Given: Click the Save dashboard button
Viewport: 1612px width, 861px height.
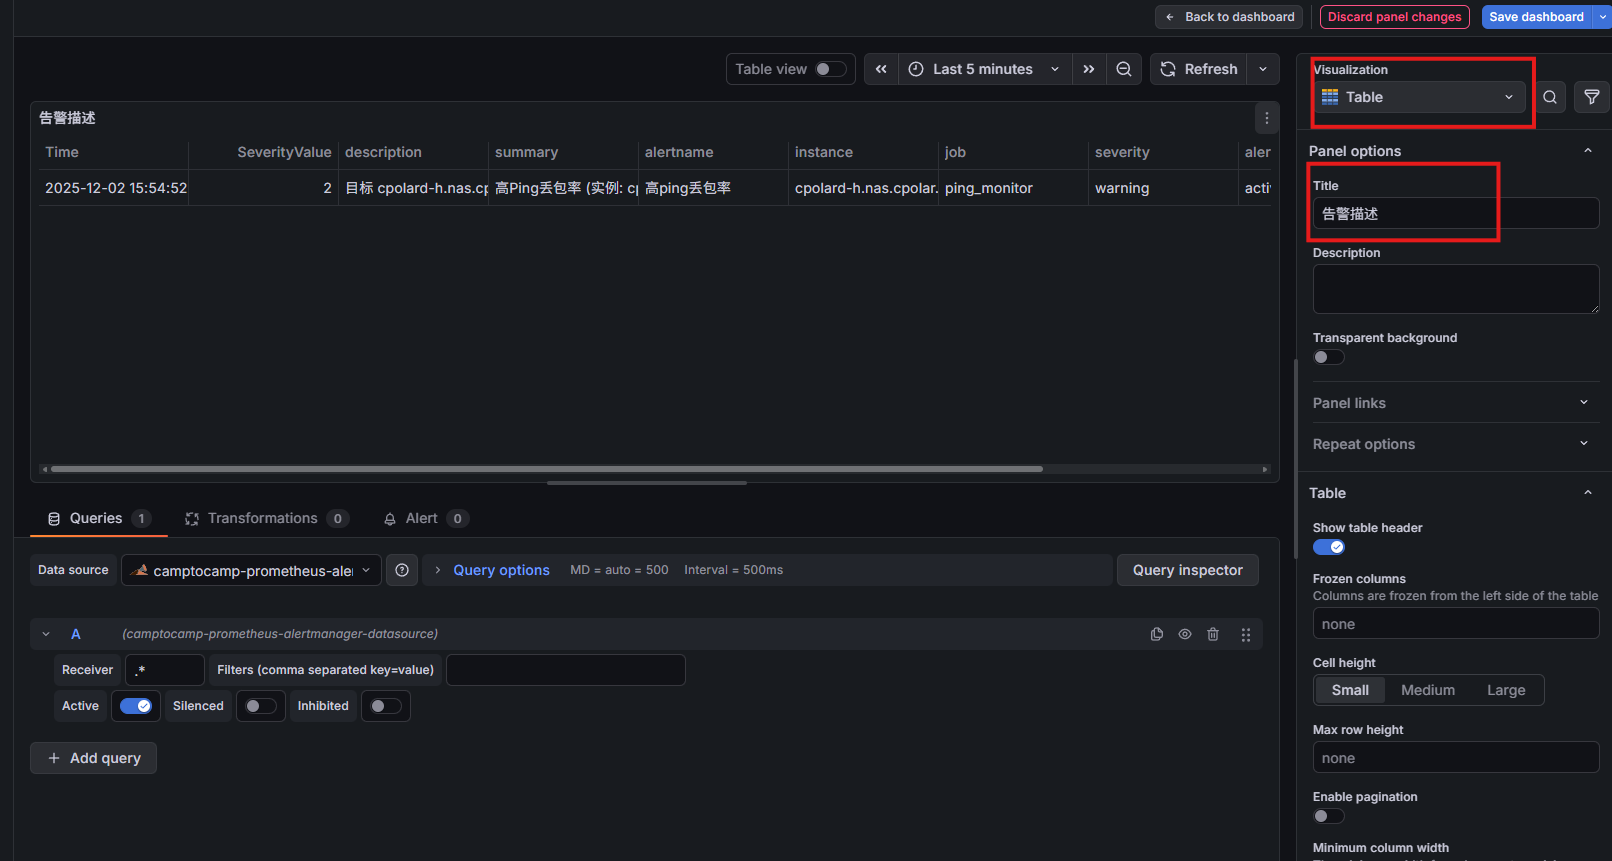Looking at the screenshot, I should coord(1535,17).
